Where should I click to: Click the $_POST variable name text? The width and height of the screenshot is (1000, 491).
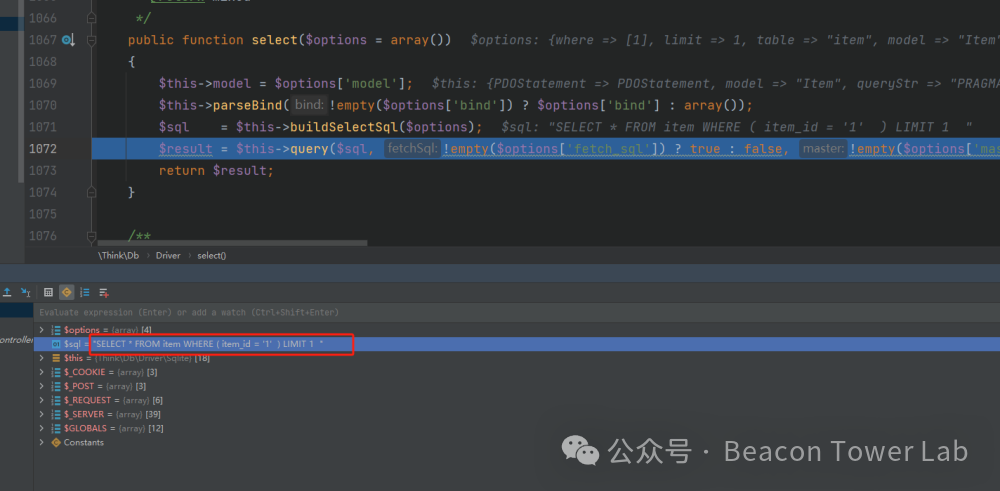tap(79, 386)
